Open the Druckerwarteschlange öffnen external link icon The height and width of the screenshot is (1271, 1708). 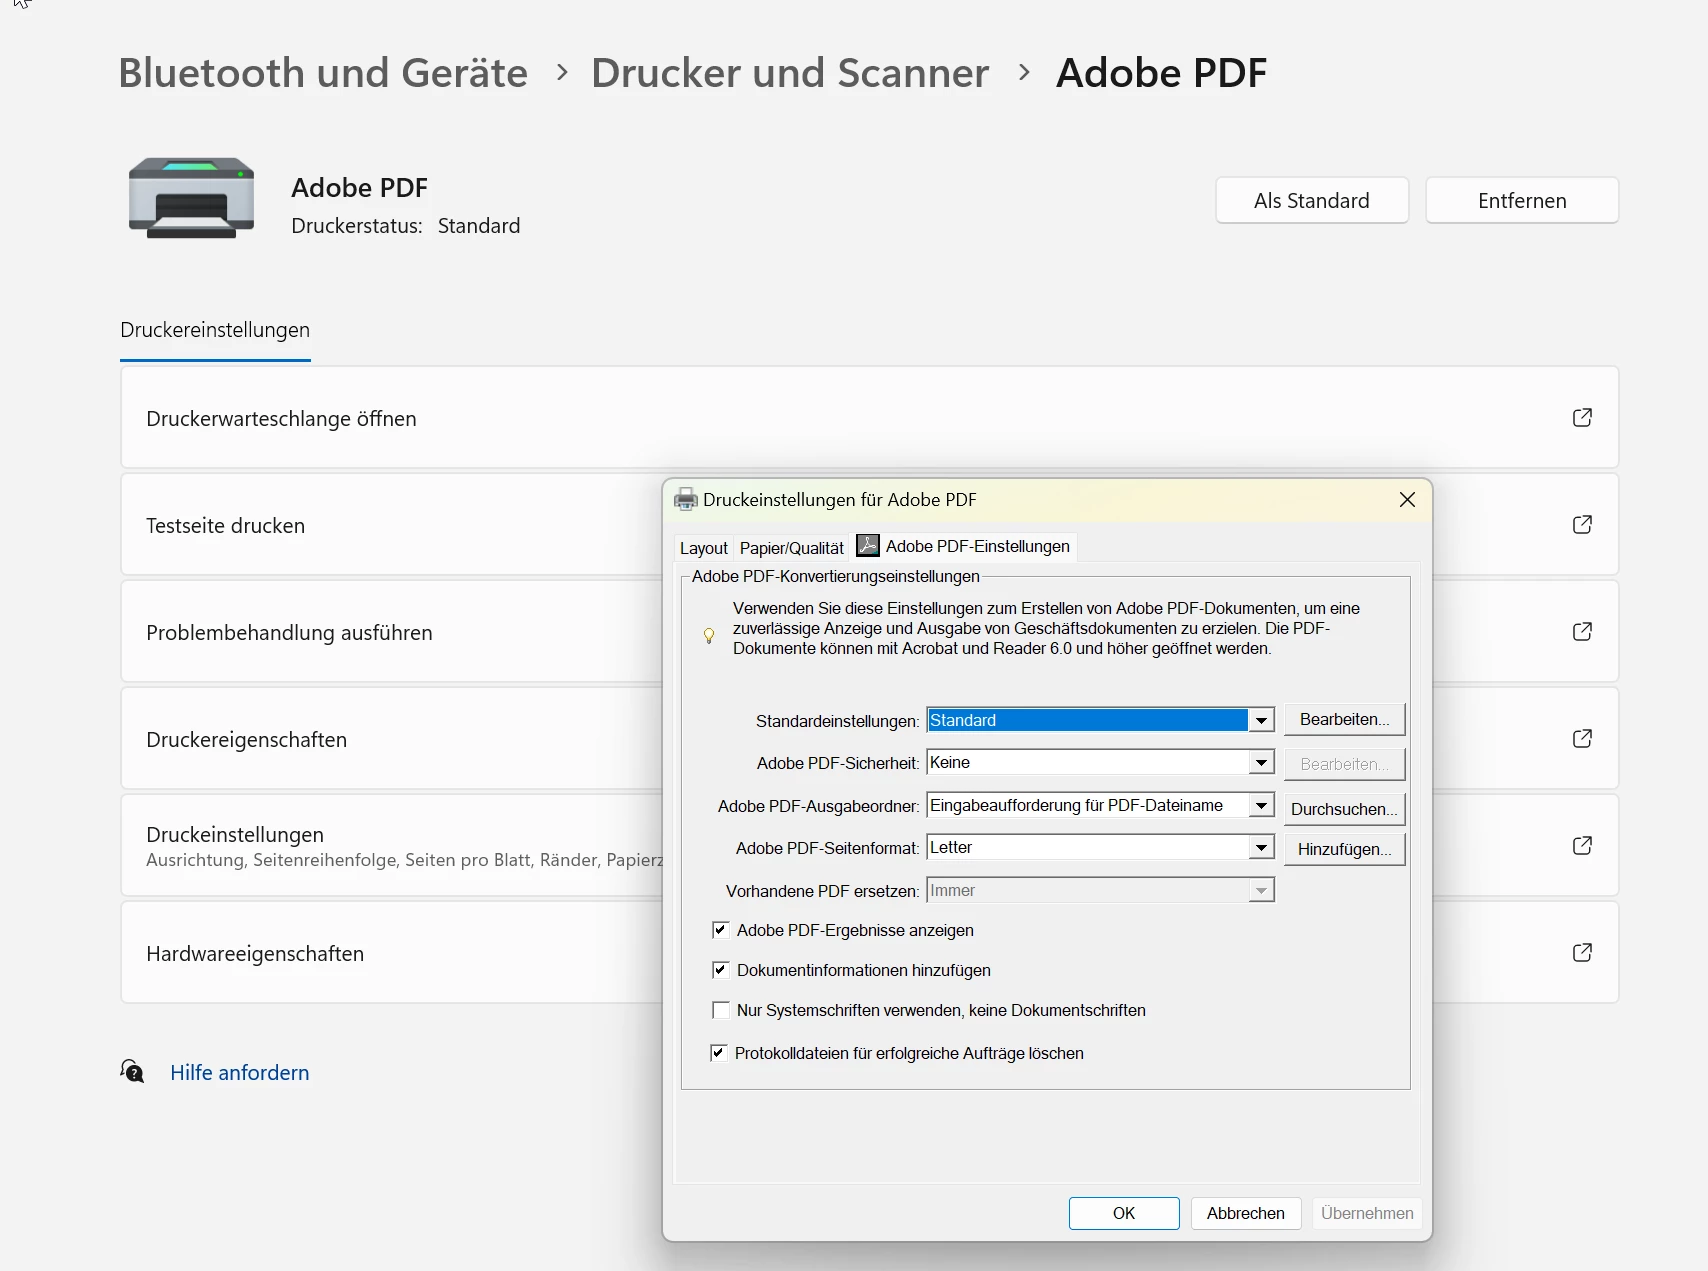pyautogui.click(x=1582, y=417)
